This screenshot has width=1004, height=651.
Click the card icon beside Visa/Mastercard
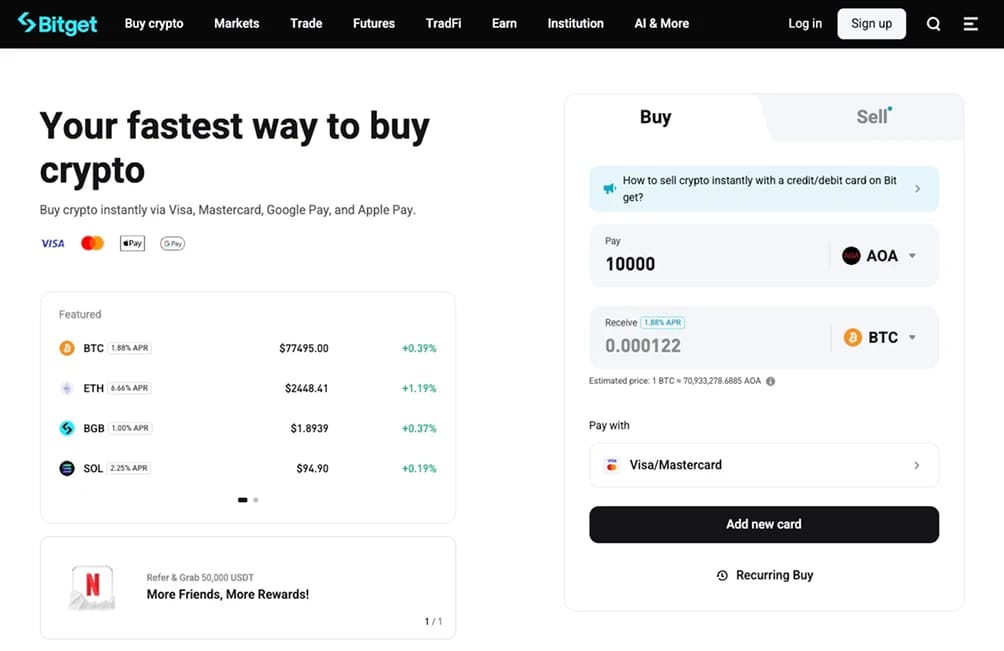611,465
